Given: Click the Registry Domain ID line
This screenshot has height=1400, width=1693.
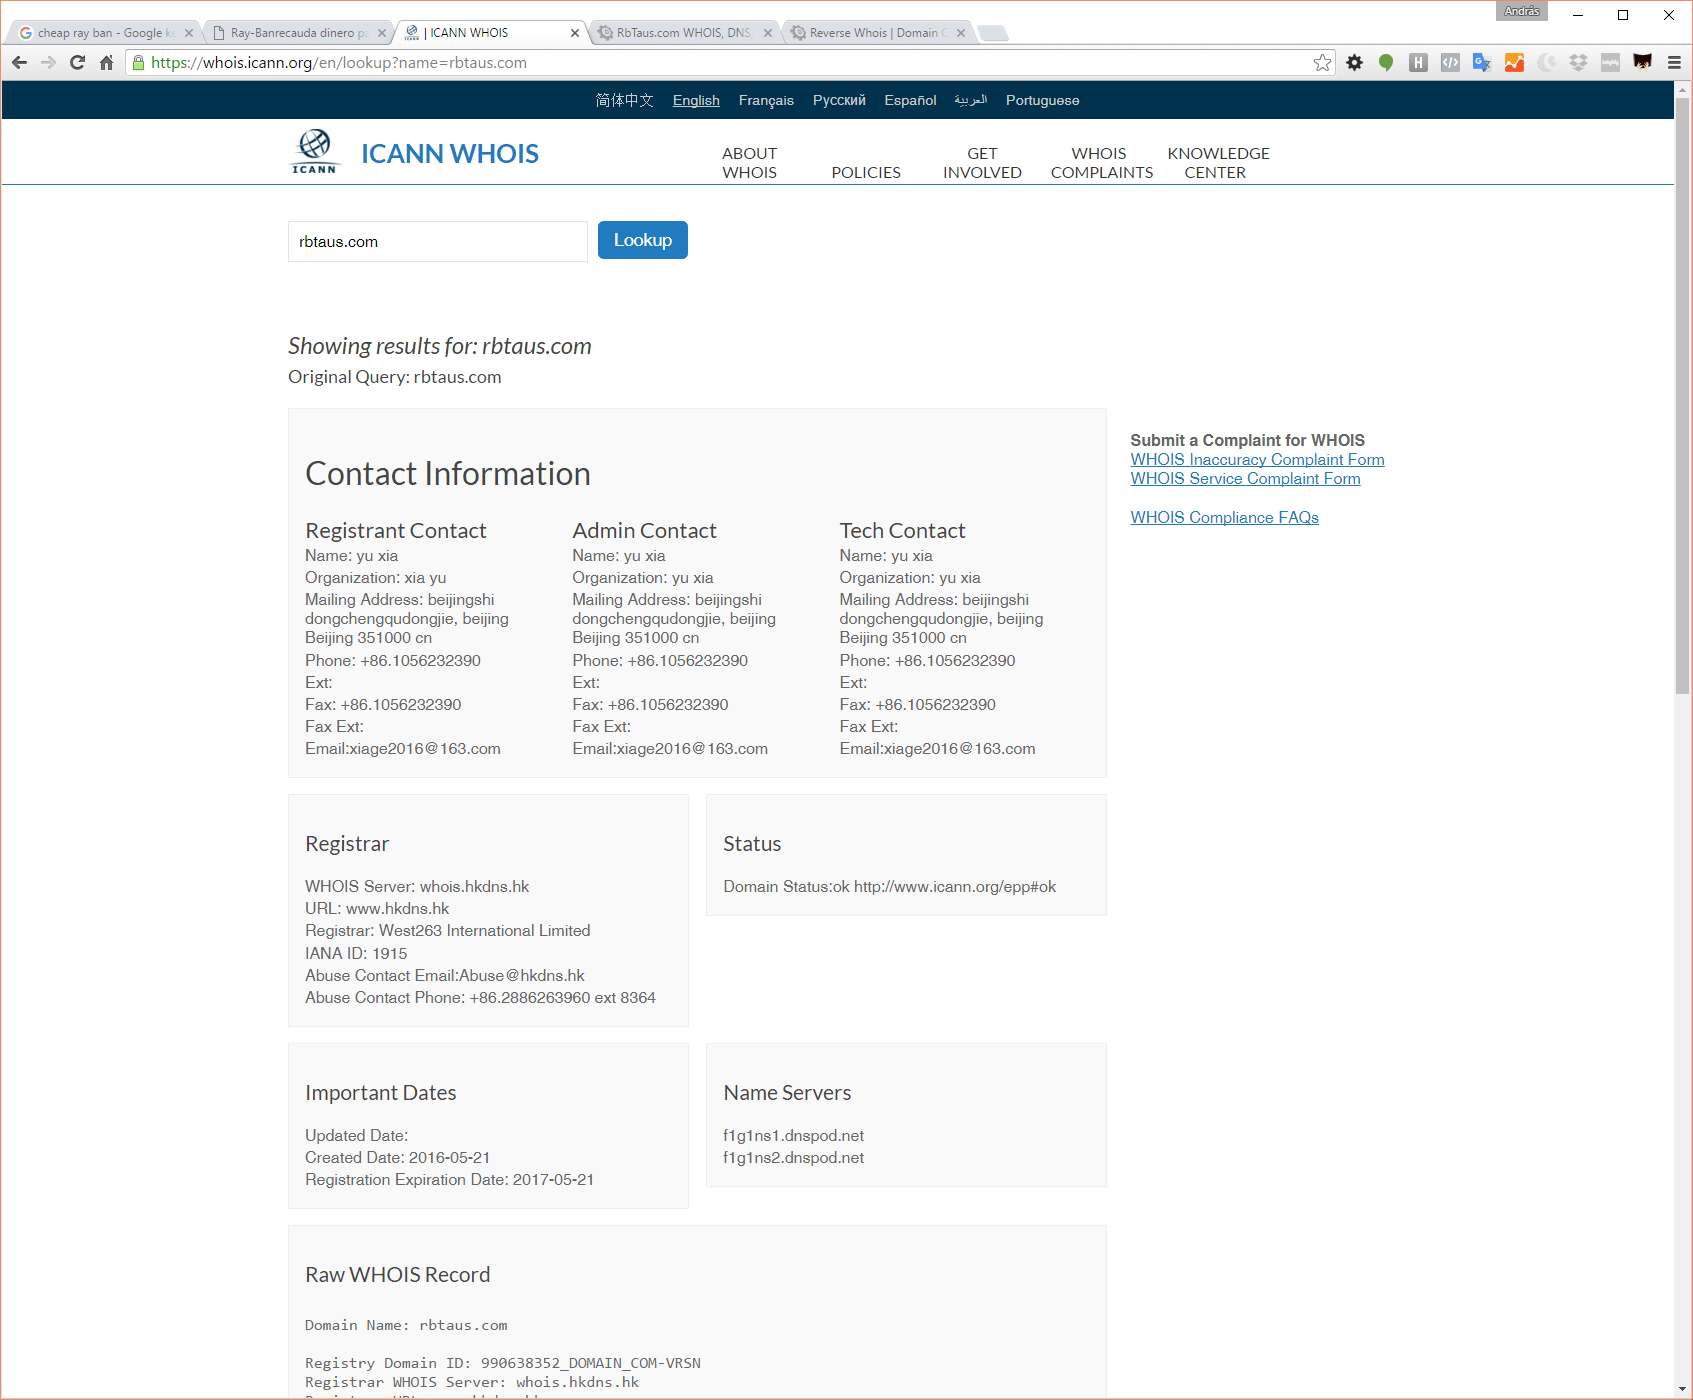Looking at the screenshot, I should tap(503, 1363).
